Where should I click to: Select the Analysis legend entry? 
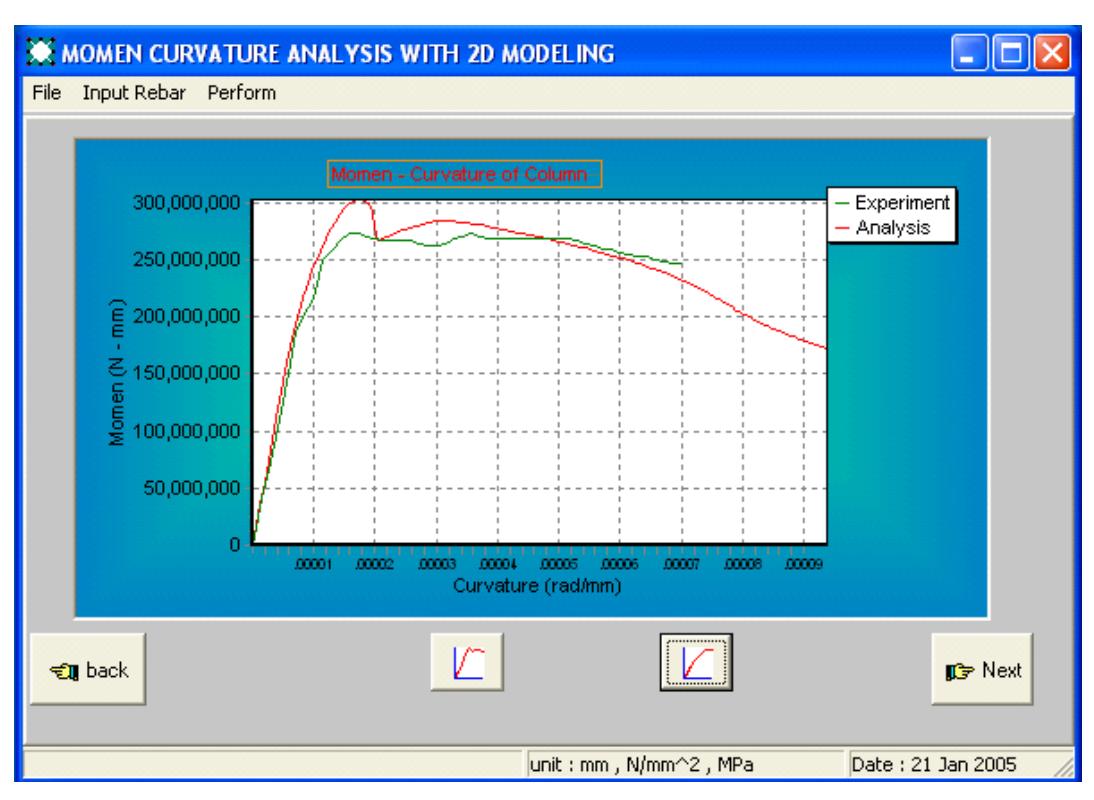click(883, 227)
